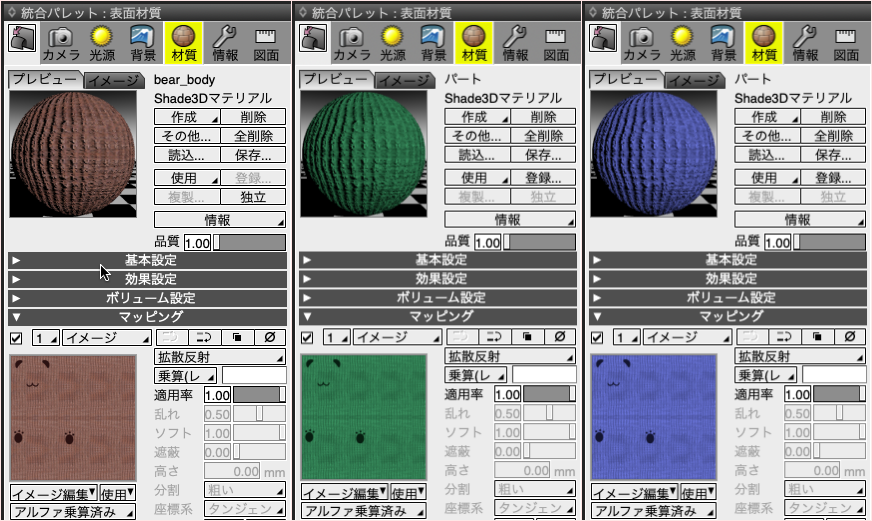Click 全削除 button in the blue panel
The image size is (872, 521).
pos(833,136)
